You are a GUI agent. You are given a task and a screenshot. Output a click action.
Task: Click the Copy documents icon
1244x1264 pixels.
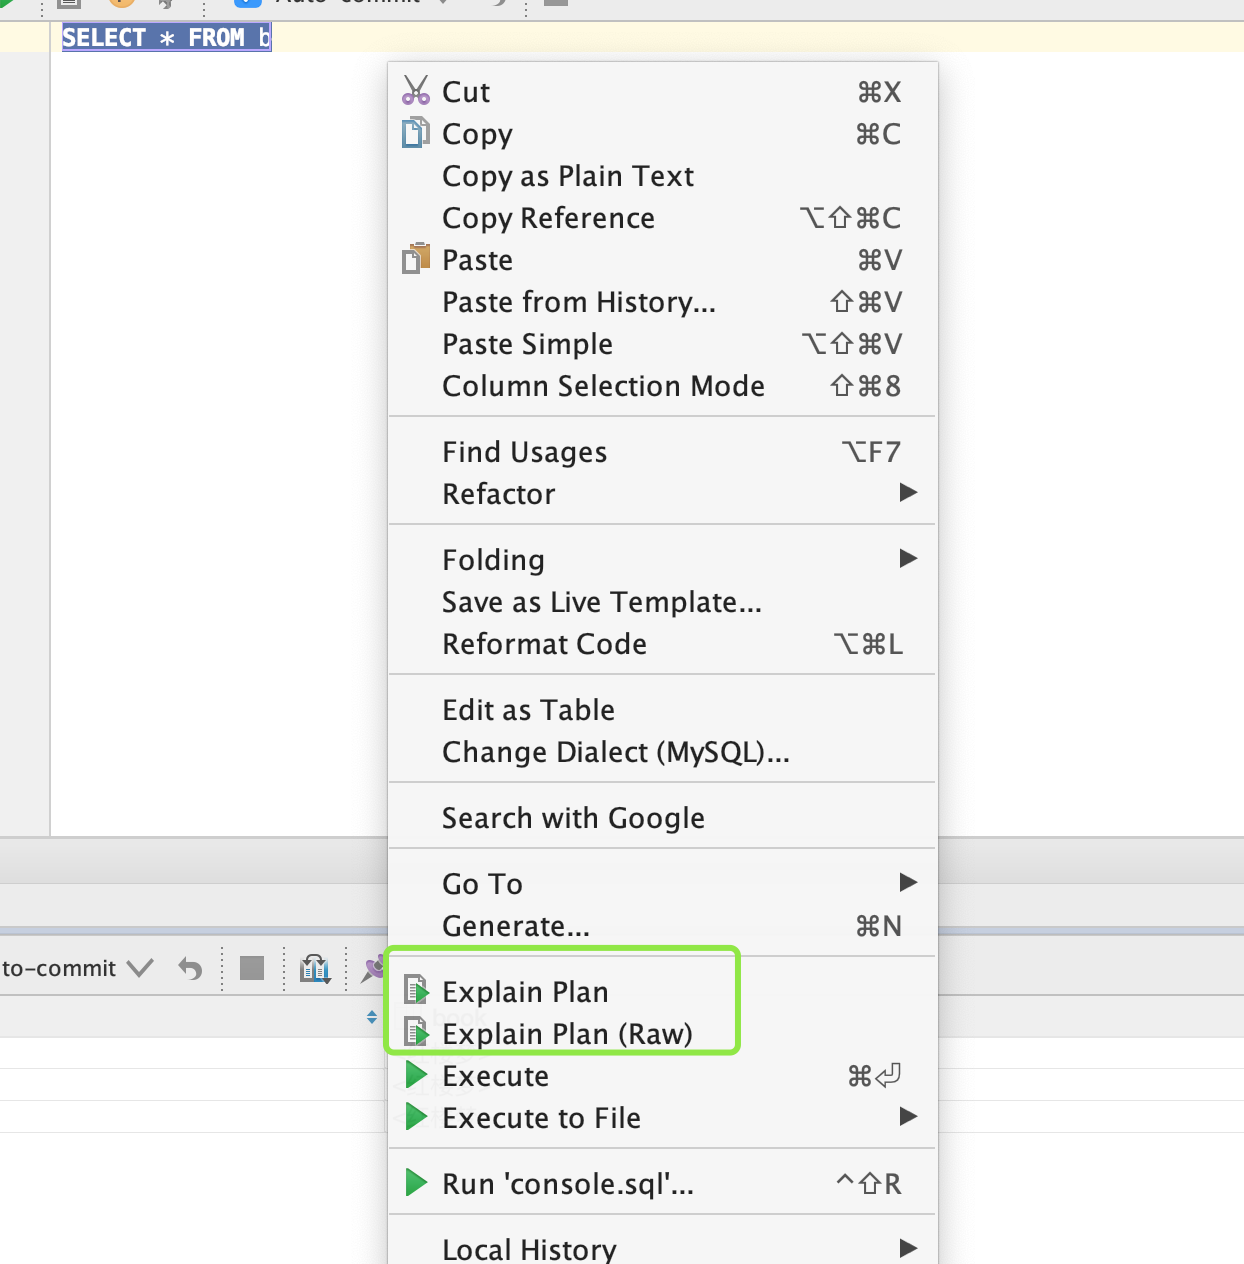(415, 133)
